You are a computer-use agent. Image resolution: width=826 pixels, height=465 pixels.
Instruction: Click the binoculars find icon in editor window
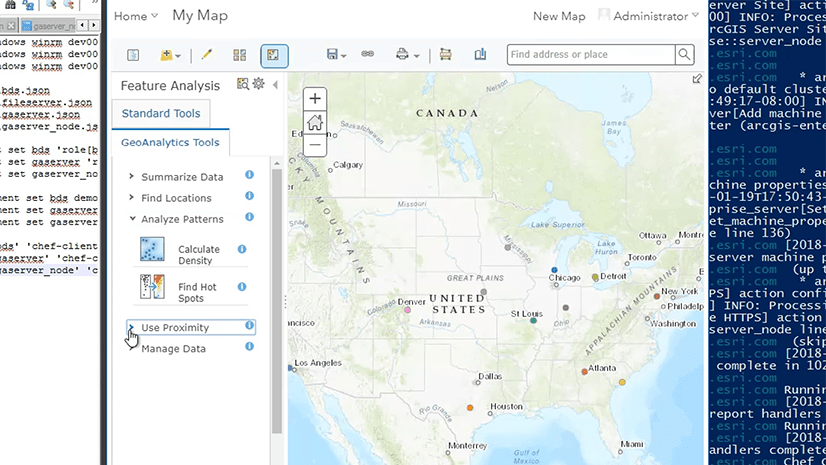coord(10,4)
